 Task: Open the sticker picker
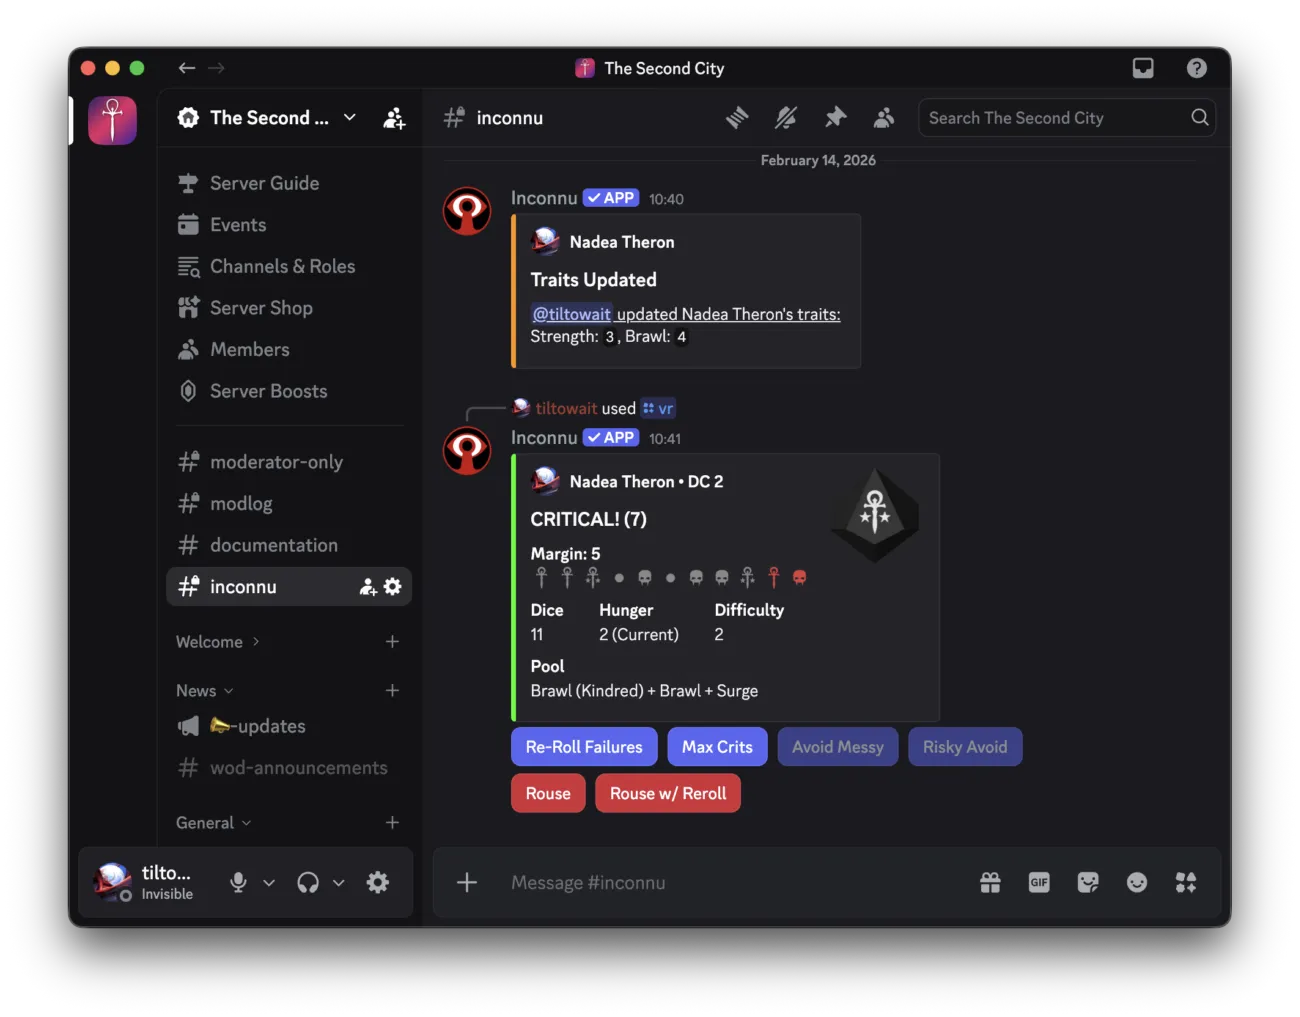[x=1088, y=882]
